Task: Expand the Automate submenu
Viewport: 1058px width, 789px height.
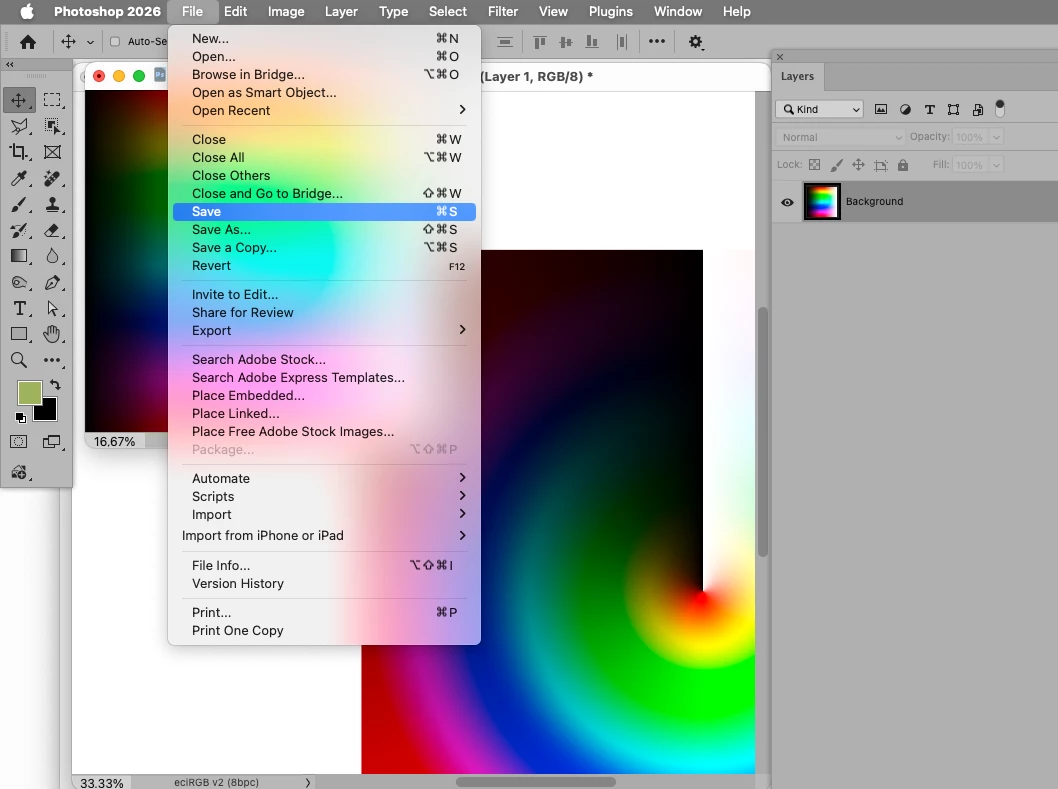Action: tap(324, 479)
